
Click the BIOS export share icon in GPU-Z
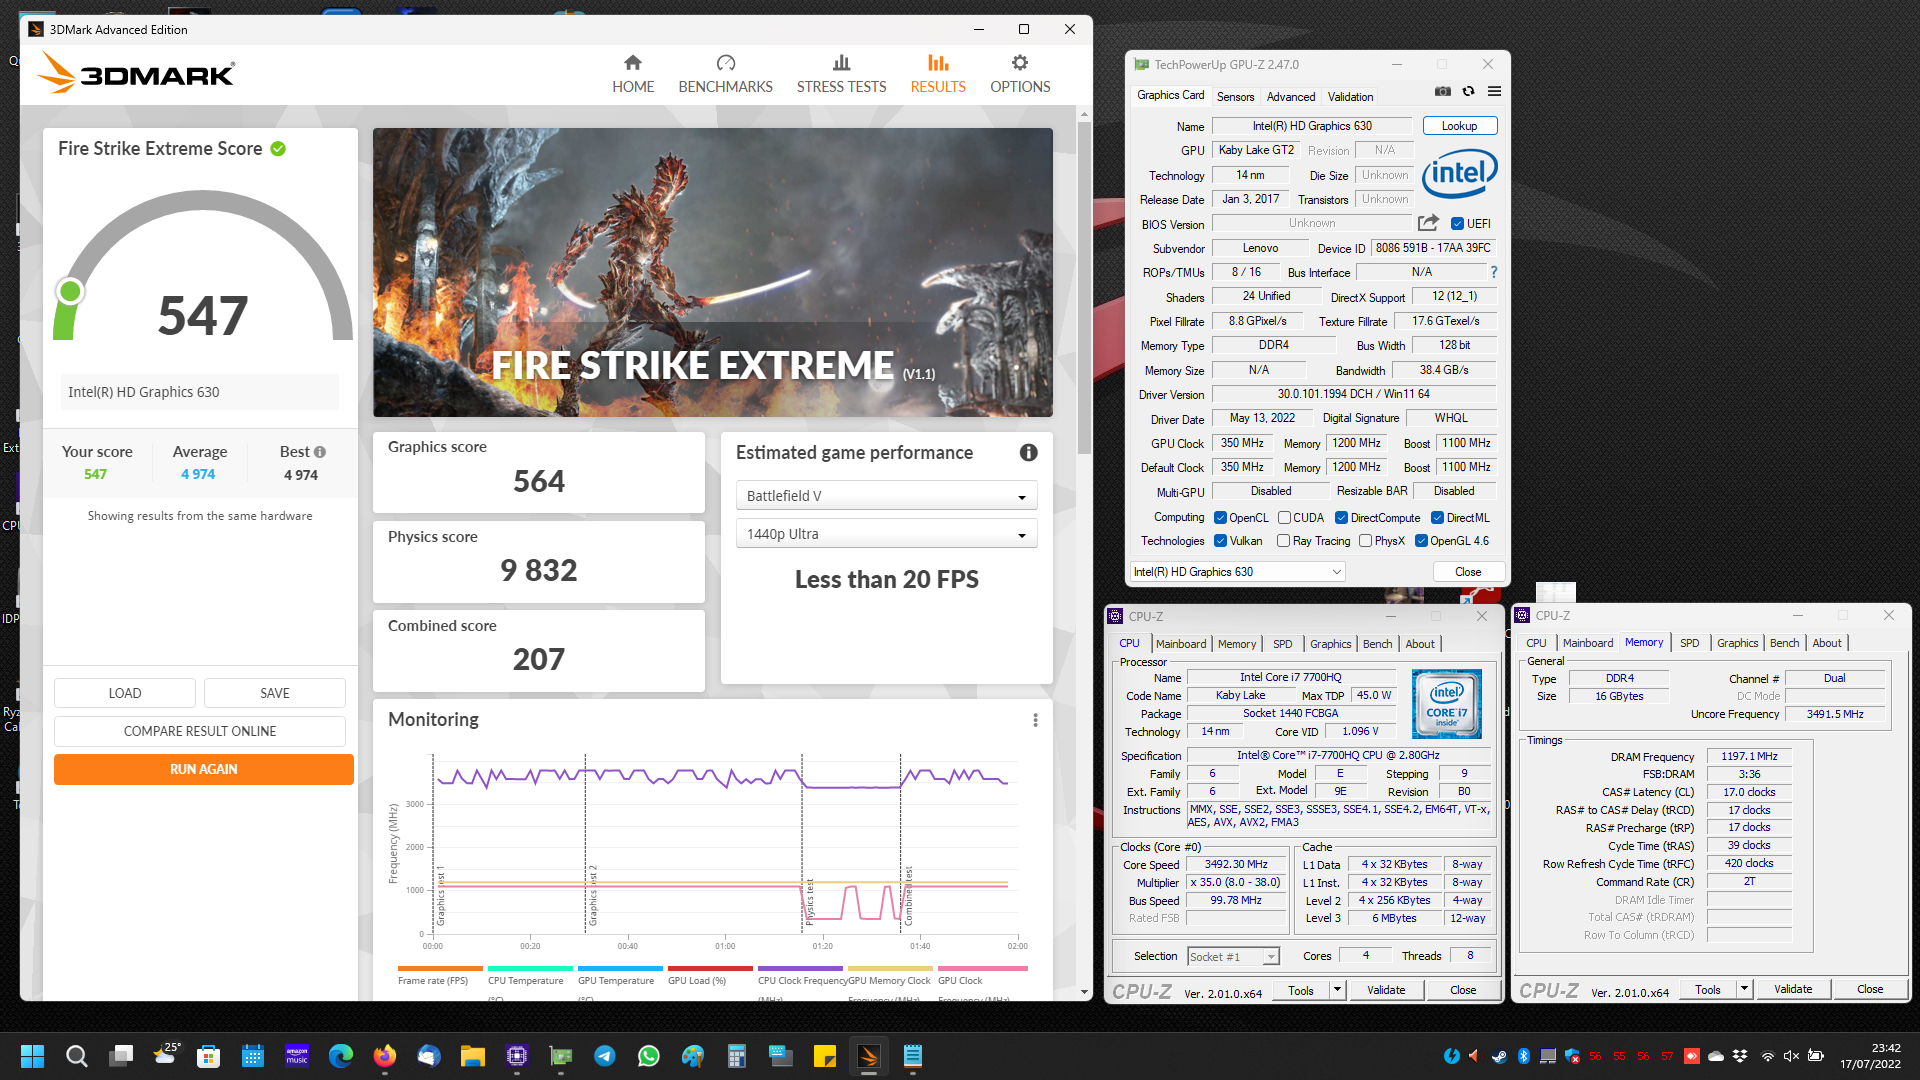[1428, 223]
